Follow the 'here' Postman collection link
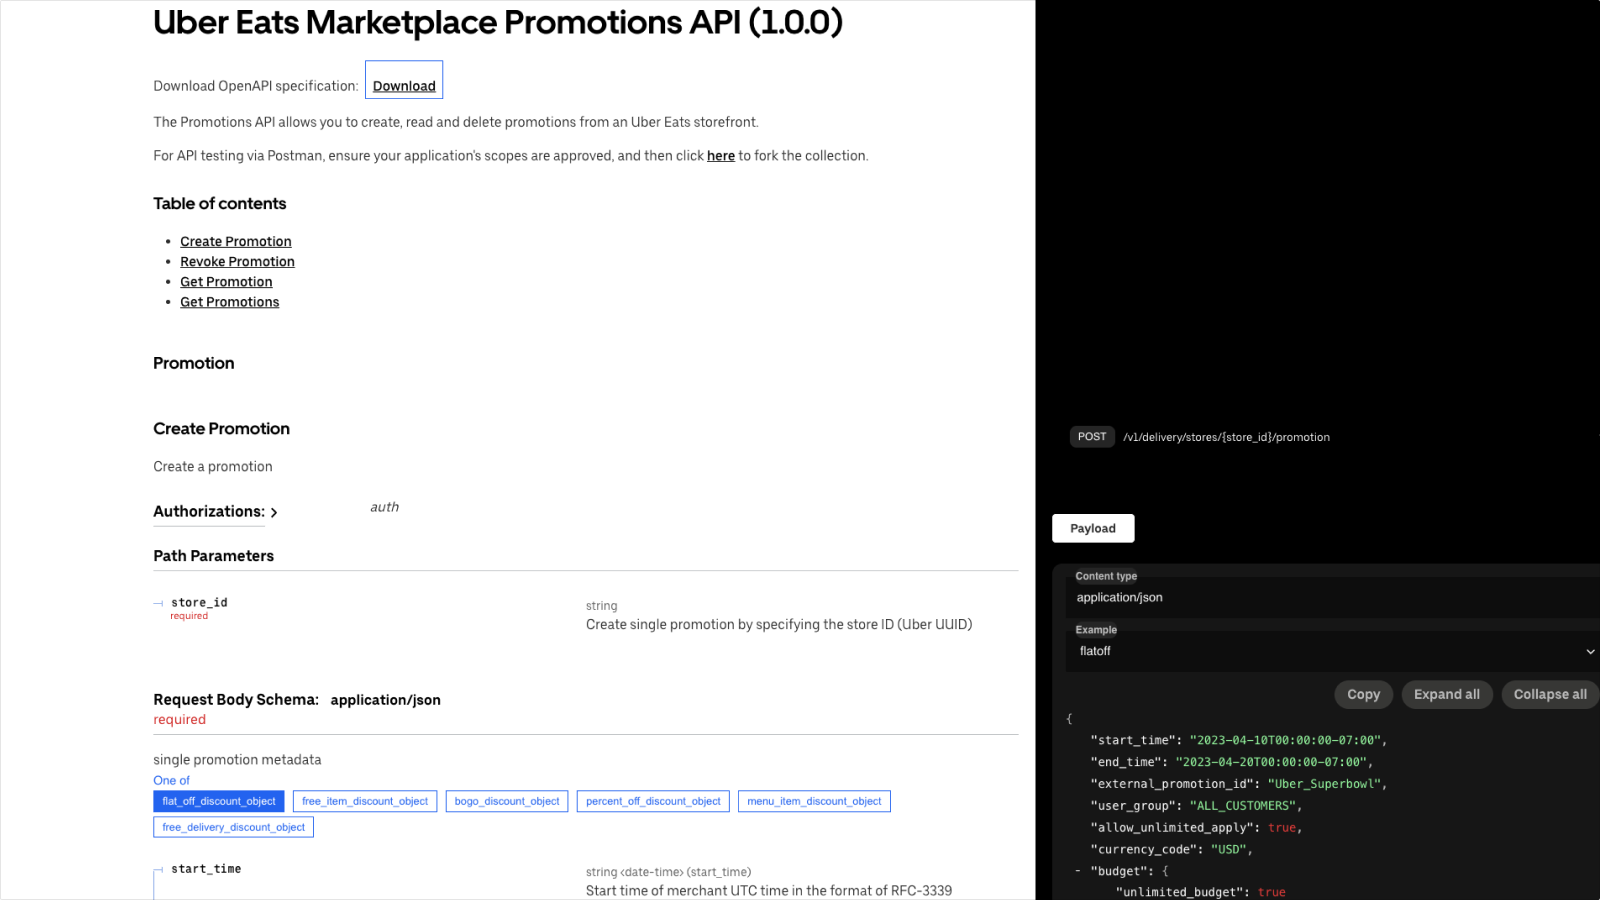 coord(720,156)
